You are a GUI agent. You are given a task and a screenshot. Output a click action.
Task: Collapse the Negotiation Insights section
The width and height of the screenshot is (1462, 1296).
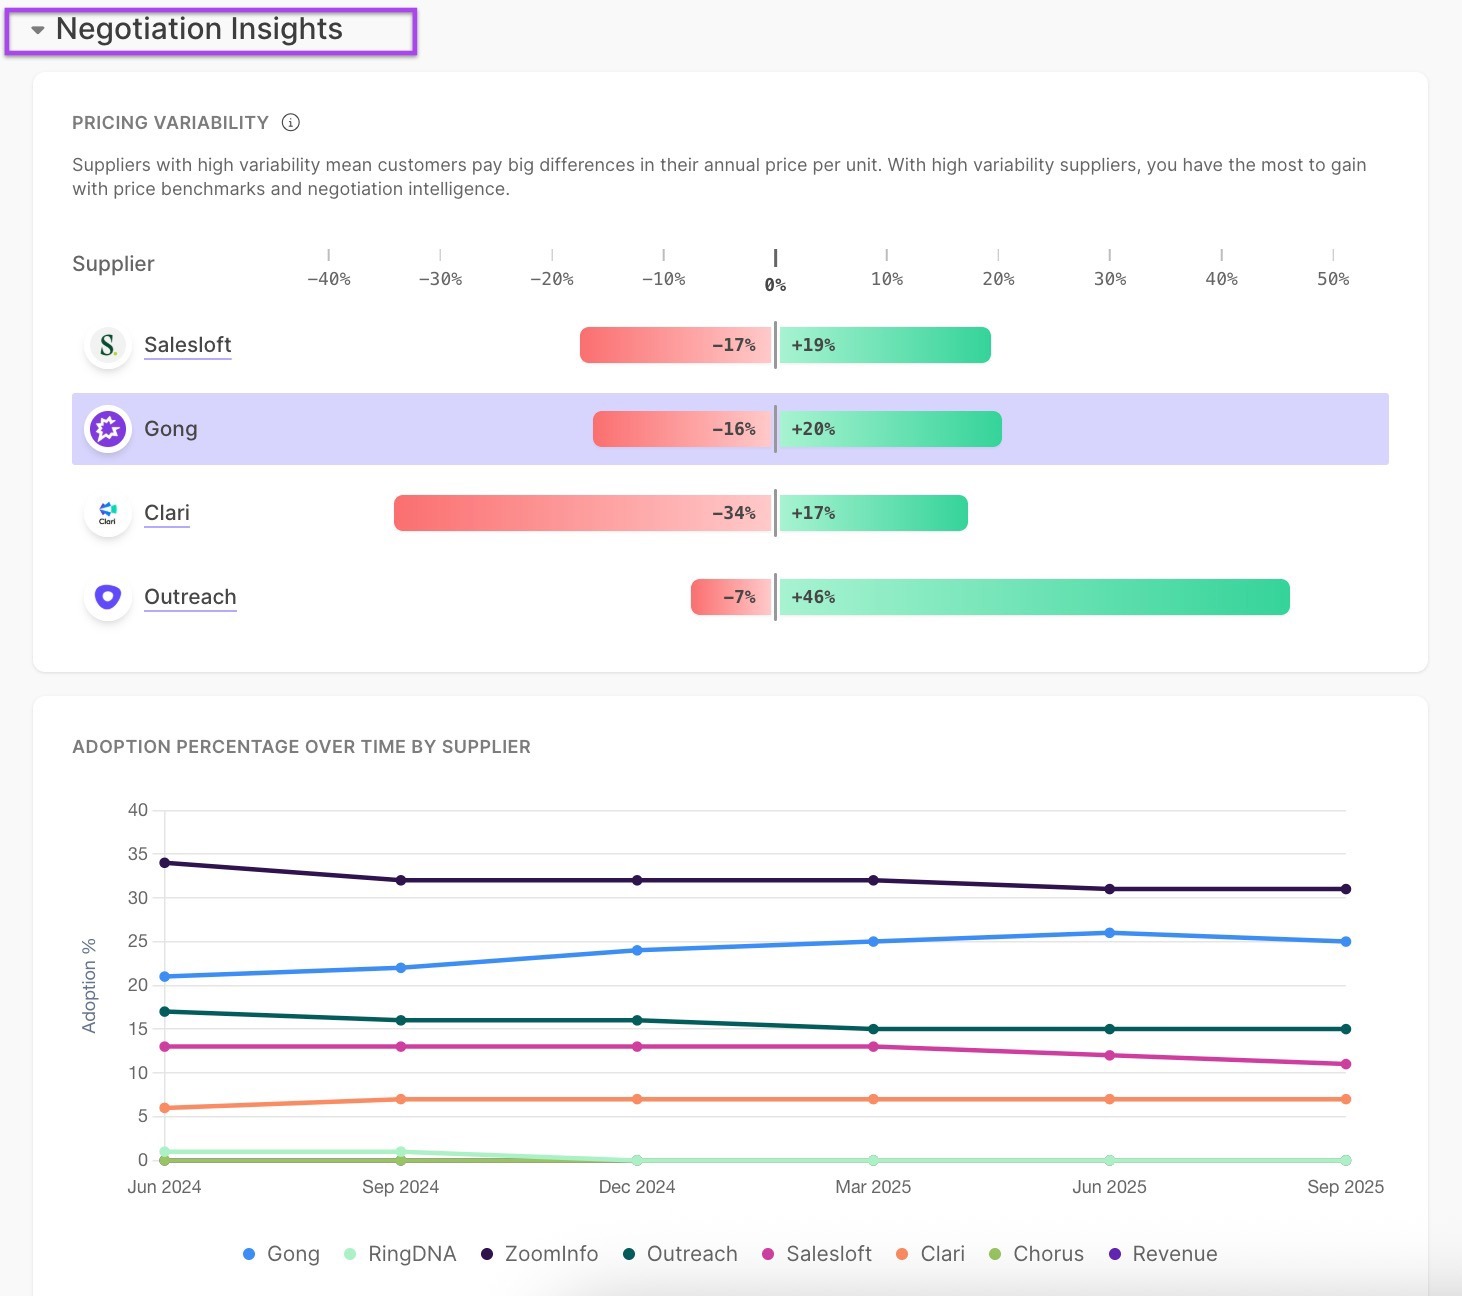(38, 30)
